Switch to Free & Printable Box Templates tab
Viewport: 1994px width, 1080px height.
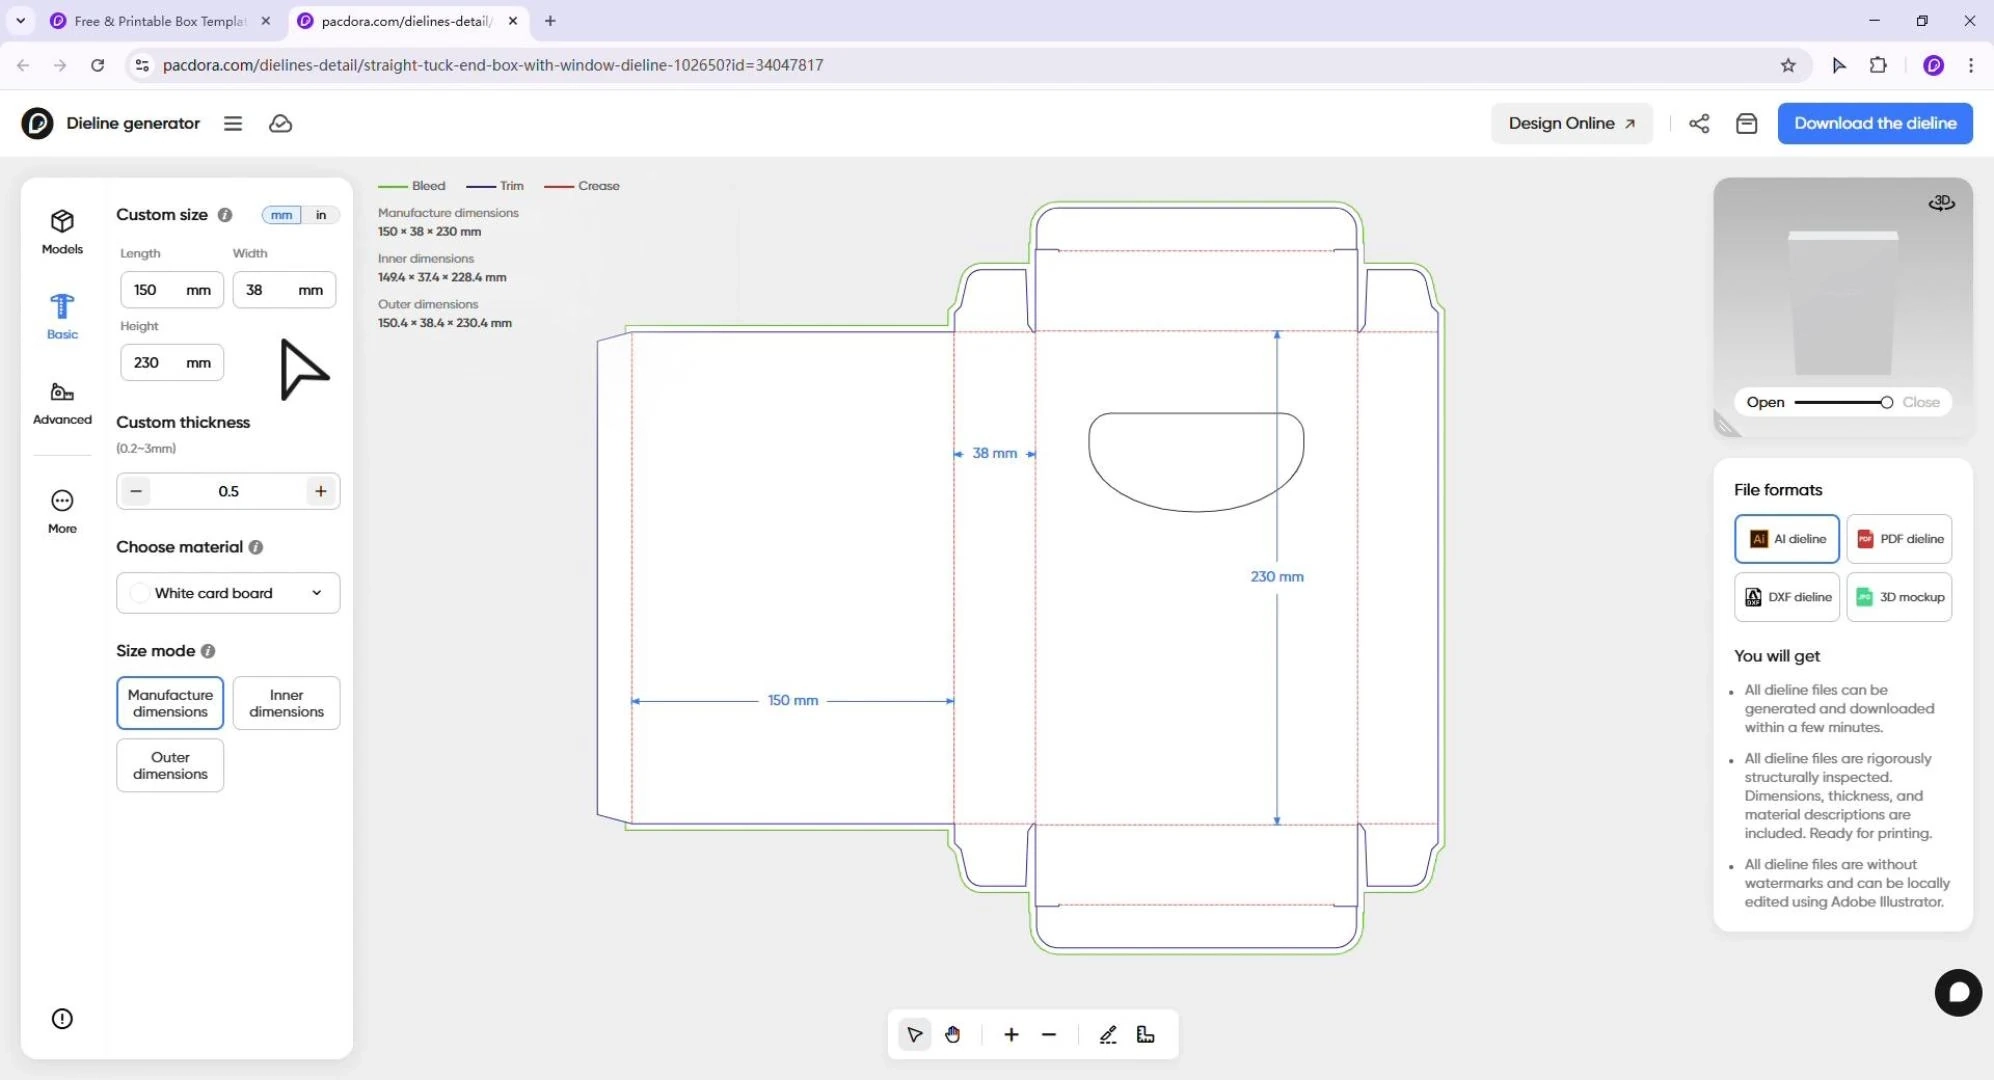[x=160, y=20]
